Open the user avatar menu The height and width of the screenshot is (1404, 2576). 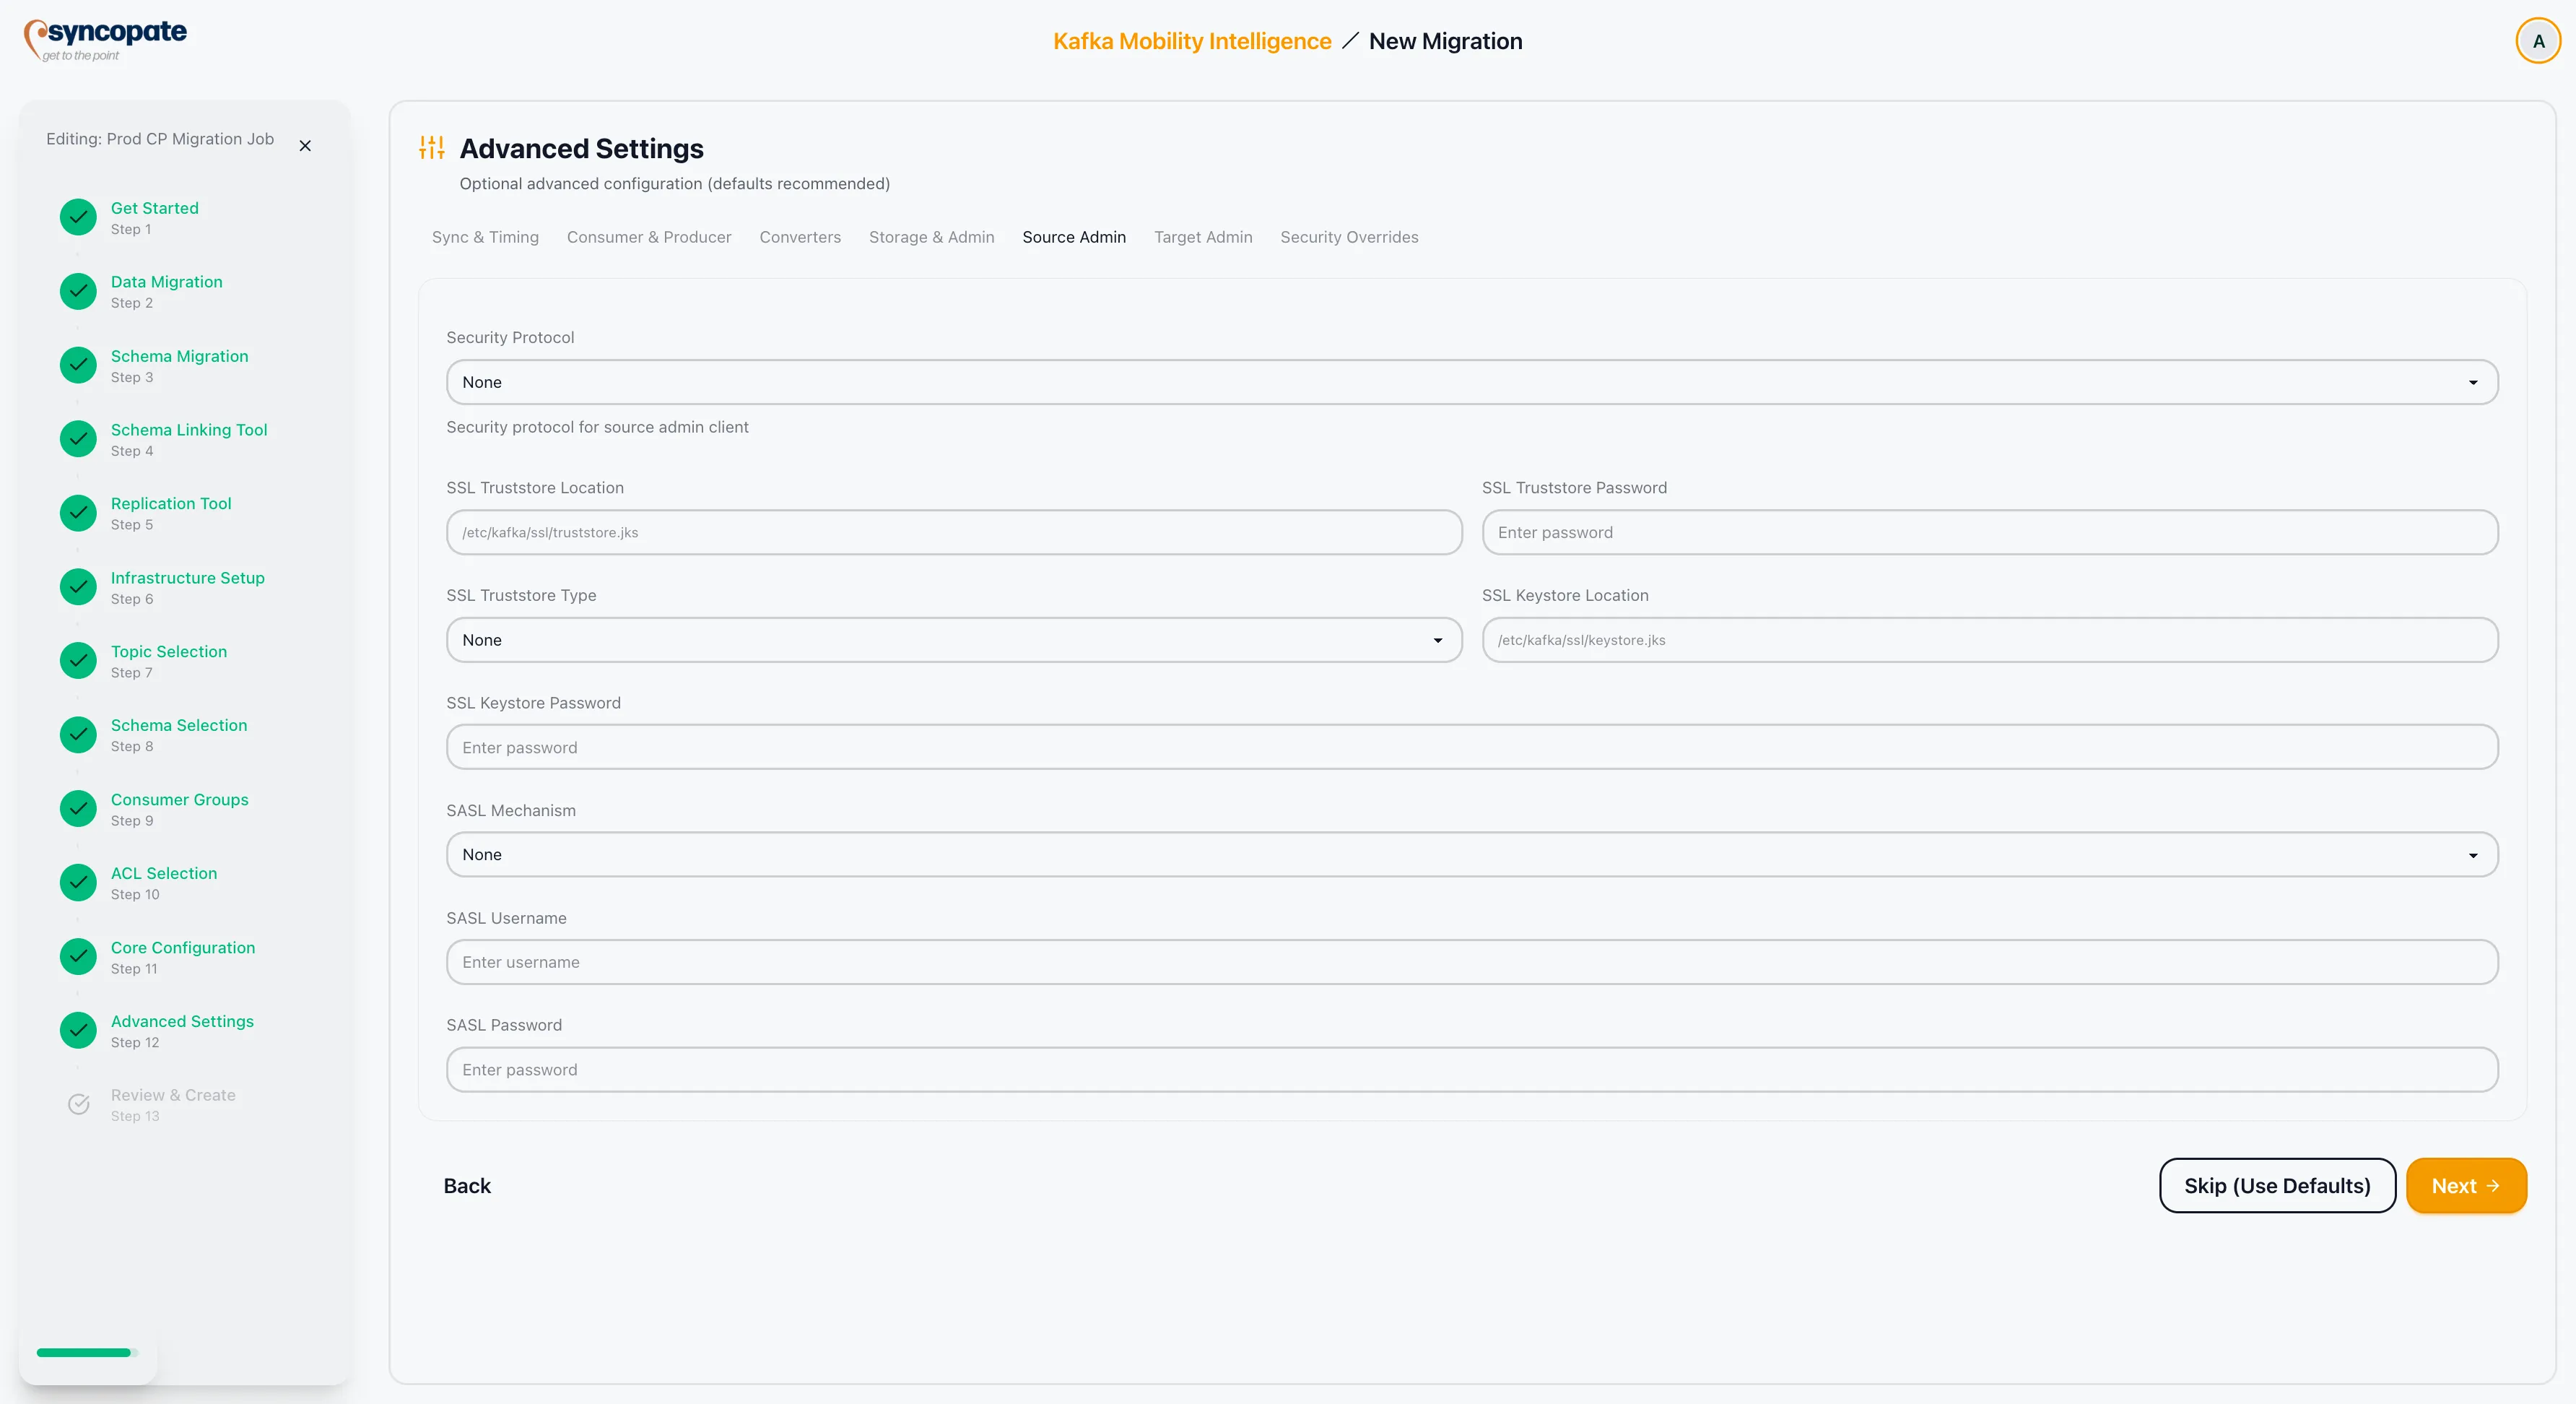[x=2537, y=40]
